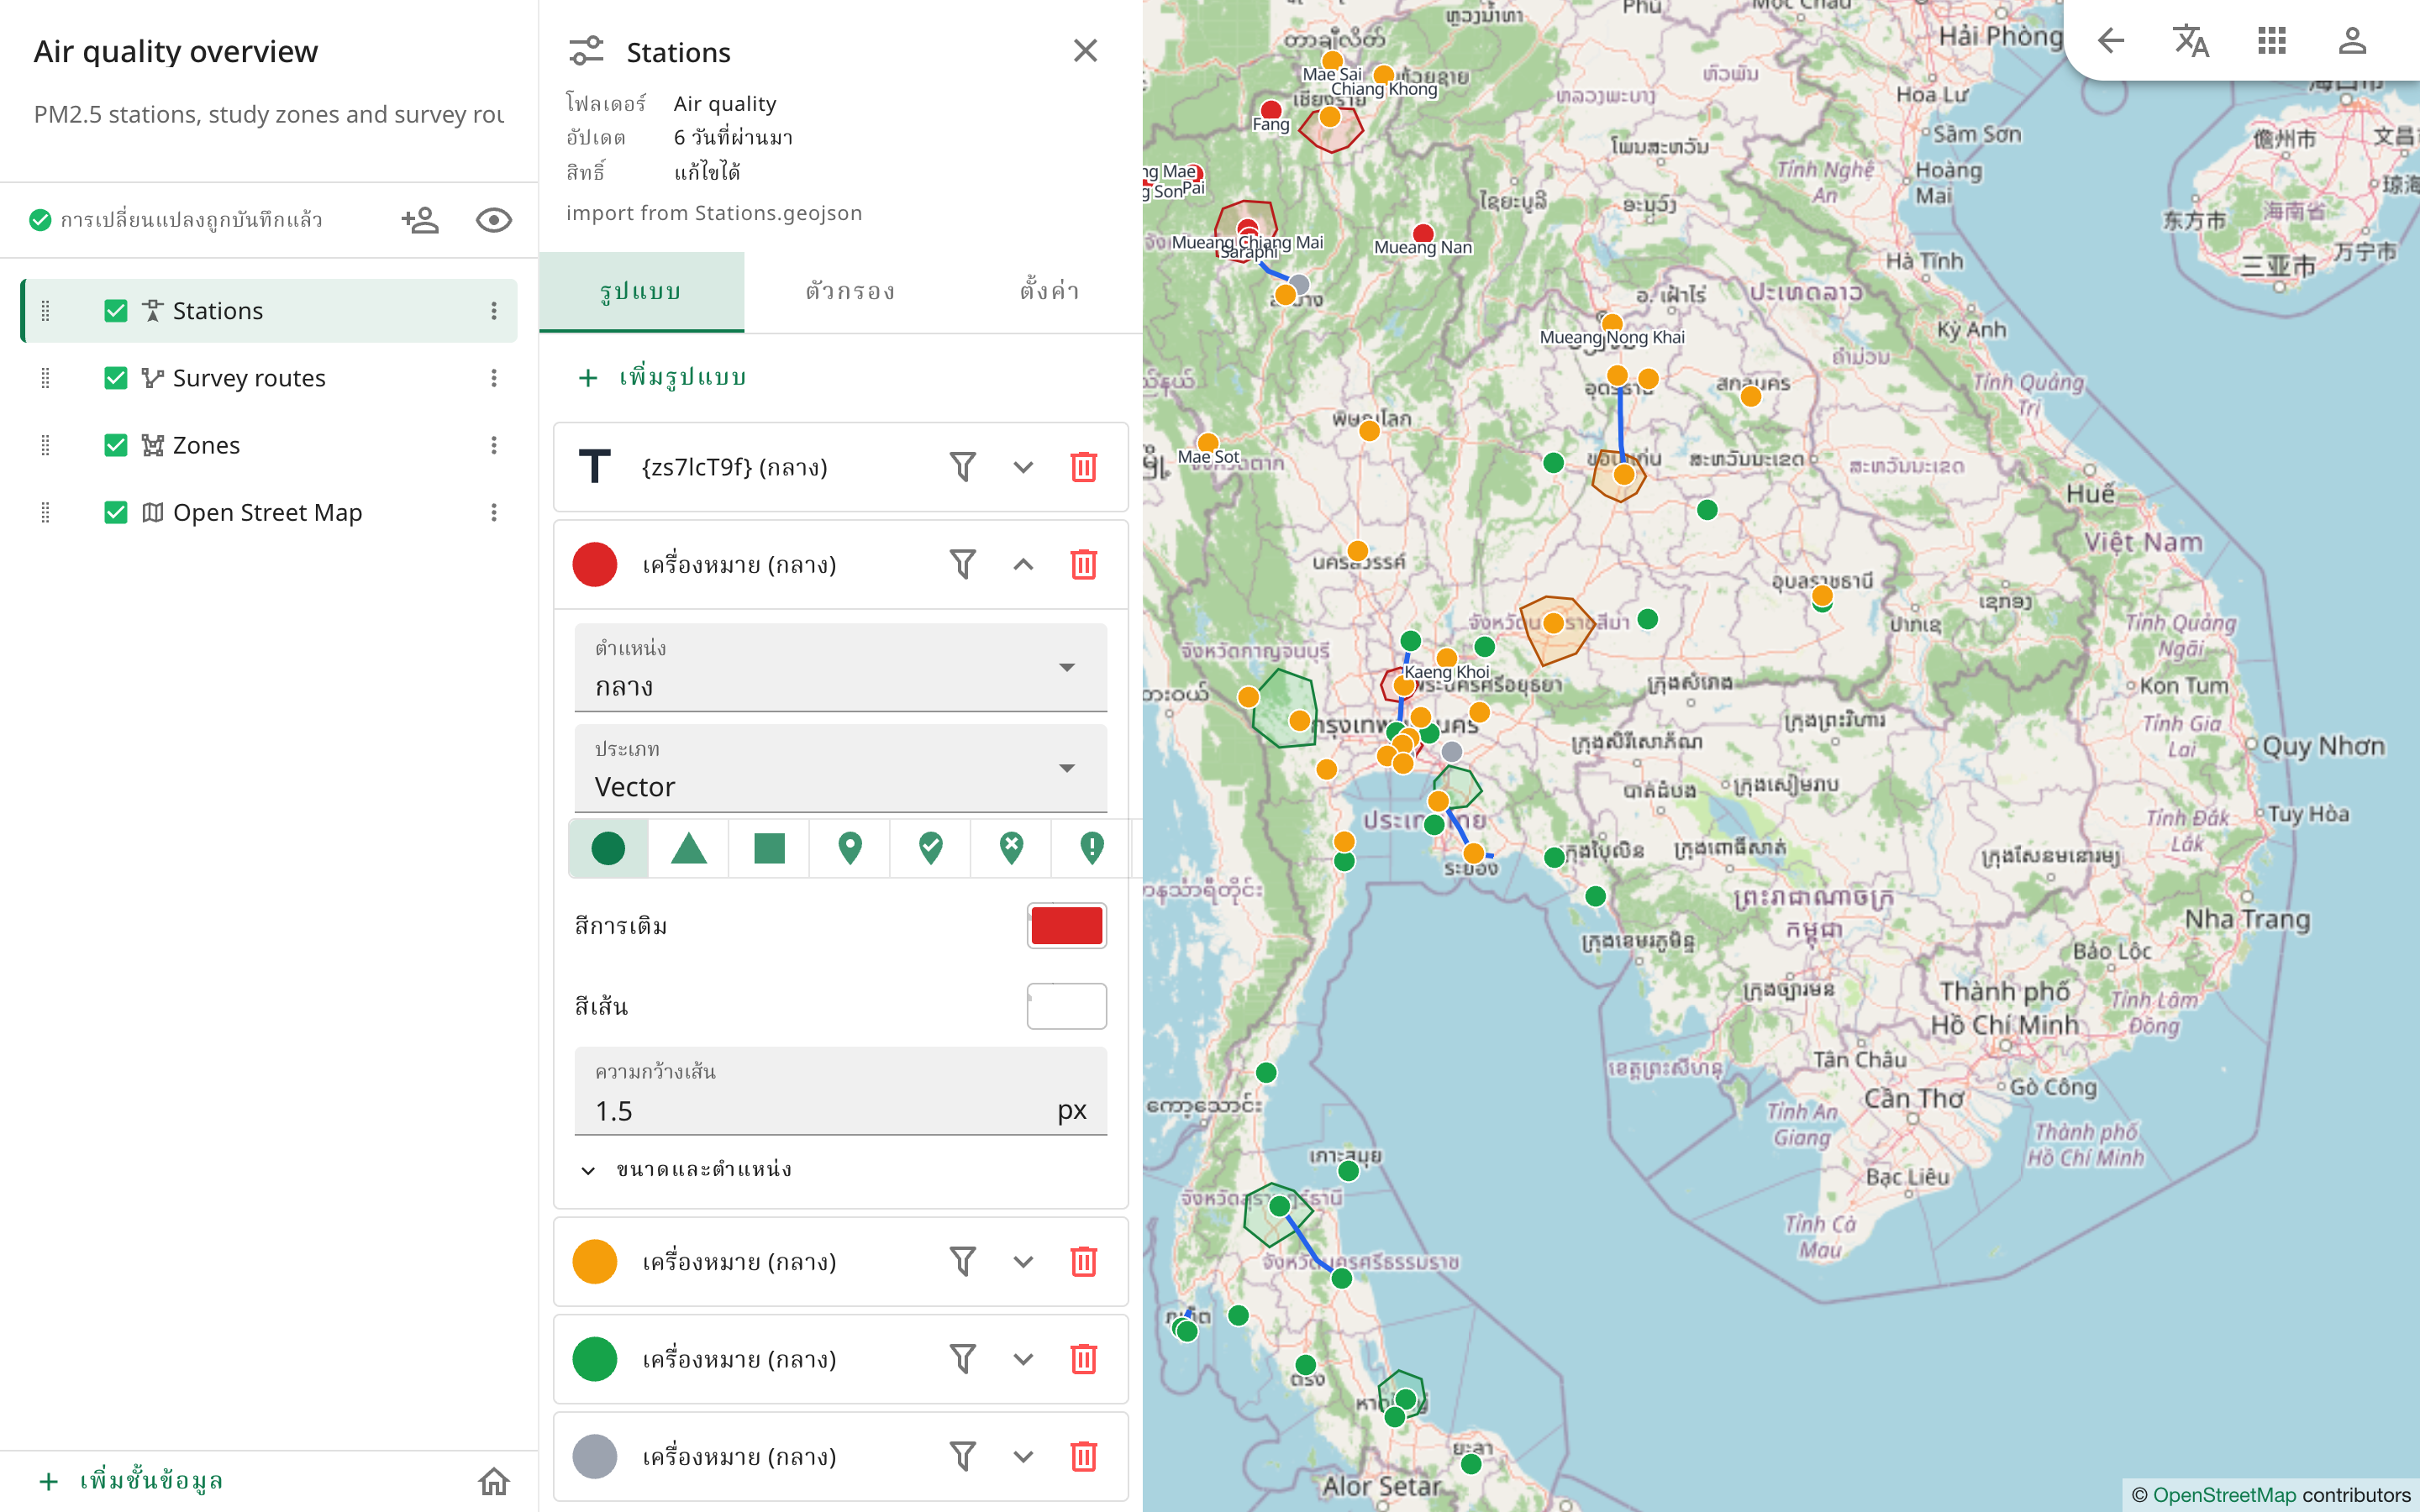Select the map pin marker shape
Image resolution: width=2420 pixels, height=1512 pixels.
point(850,848)
